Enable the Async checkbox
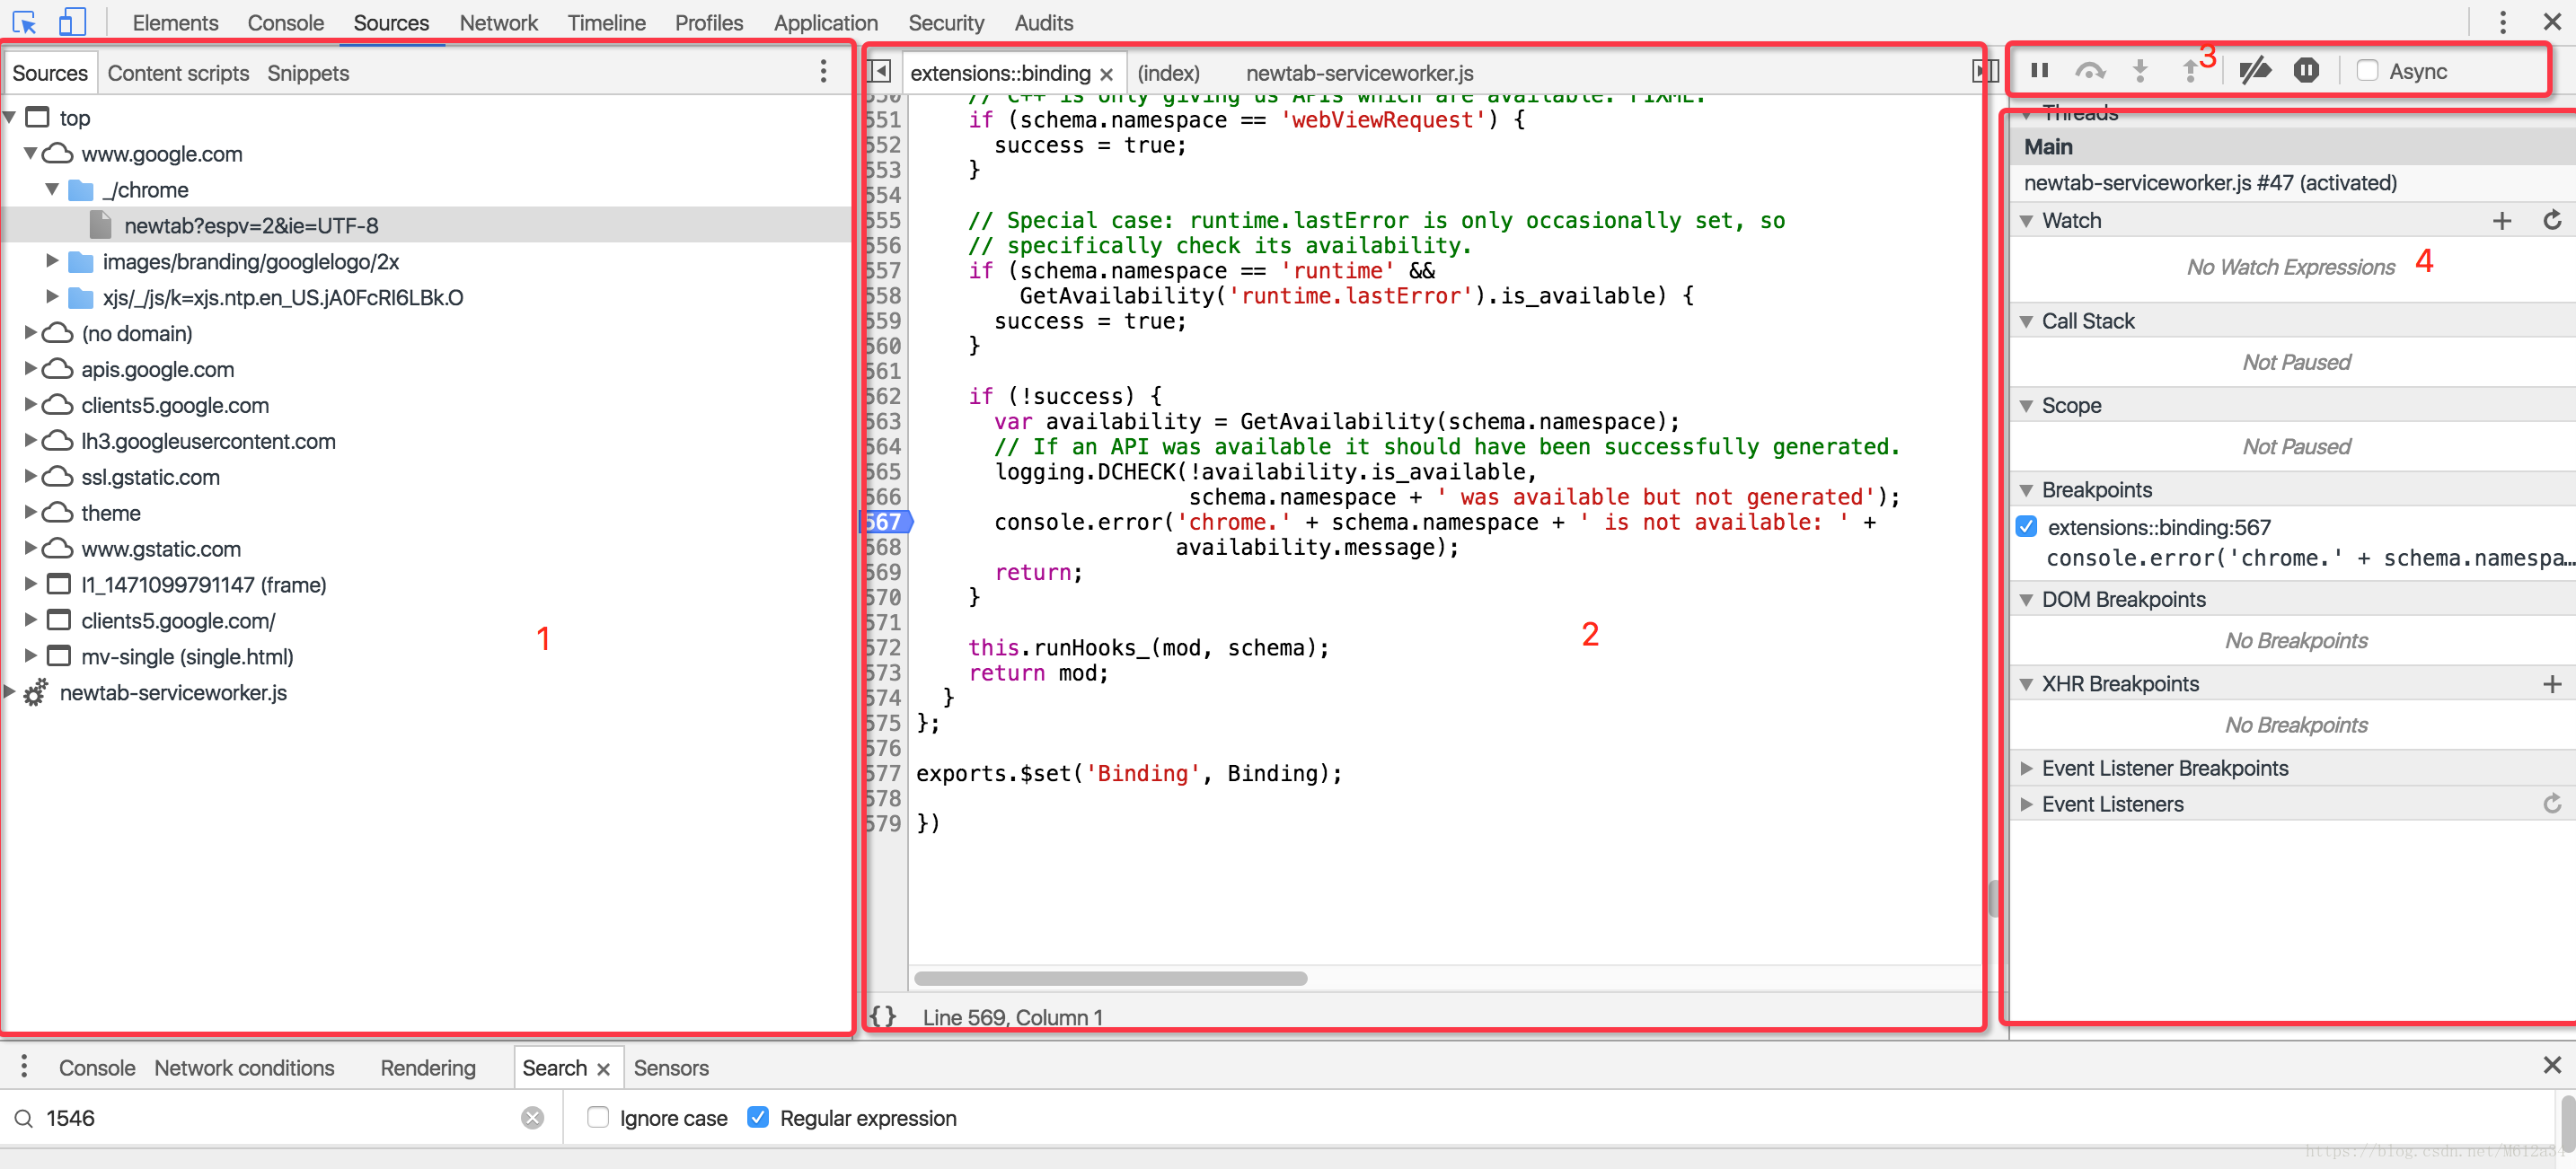2576x1169 pixels. pyautogui.click(x=2367, y=71)
